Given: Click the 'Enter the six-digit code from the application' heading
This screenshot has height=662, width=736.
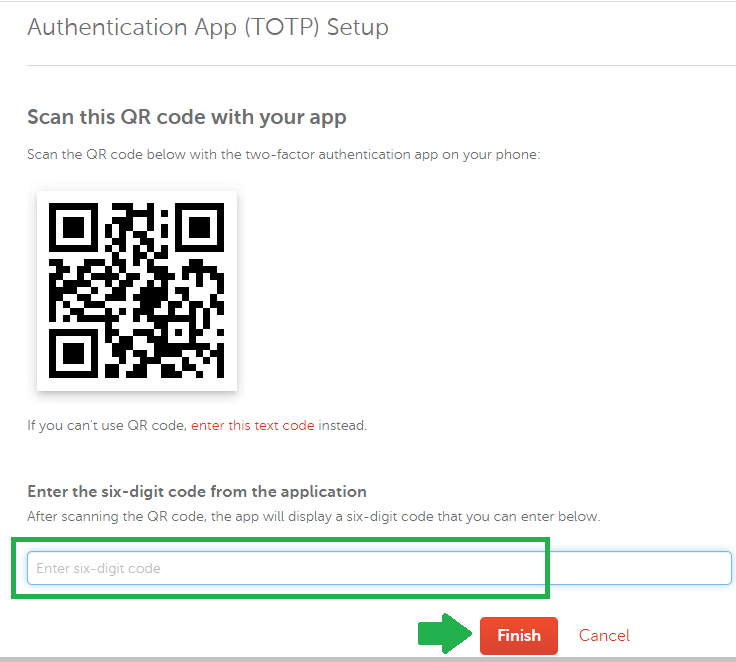Looking at the screenshot, I should point(197,492).
